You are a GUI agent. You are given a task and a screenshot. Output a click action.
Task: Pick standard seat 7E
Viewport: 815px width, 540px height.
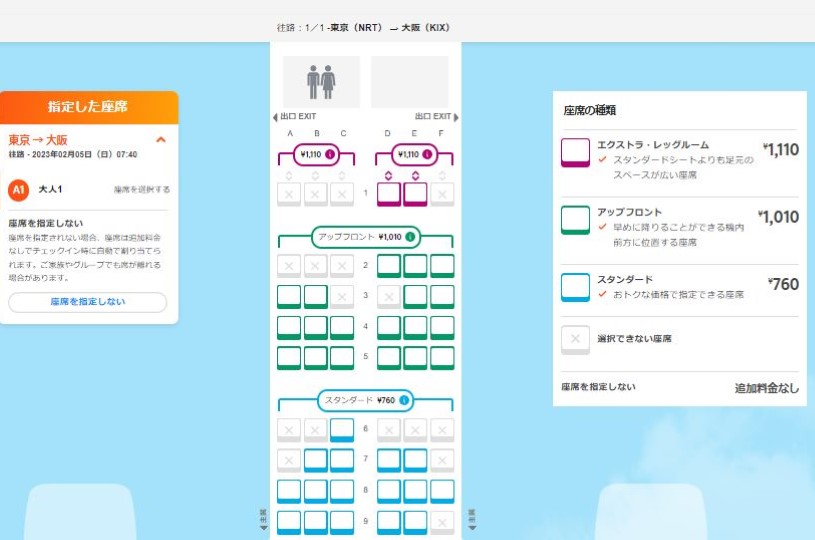(415, 460)
